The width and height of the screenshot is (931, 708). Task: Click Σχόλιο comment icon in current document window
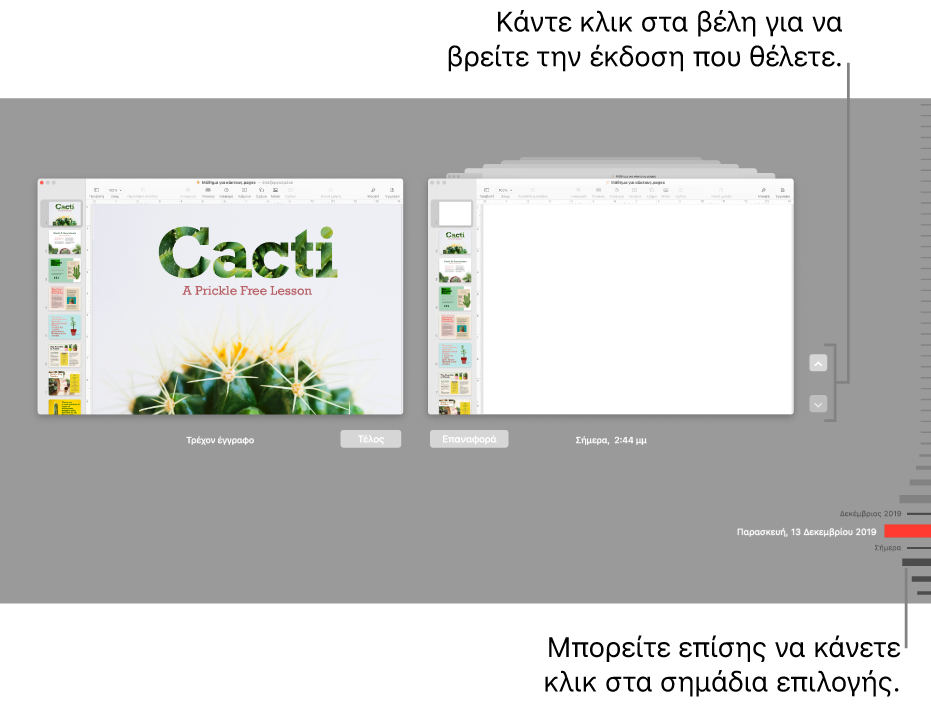point(290,190)
